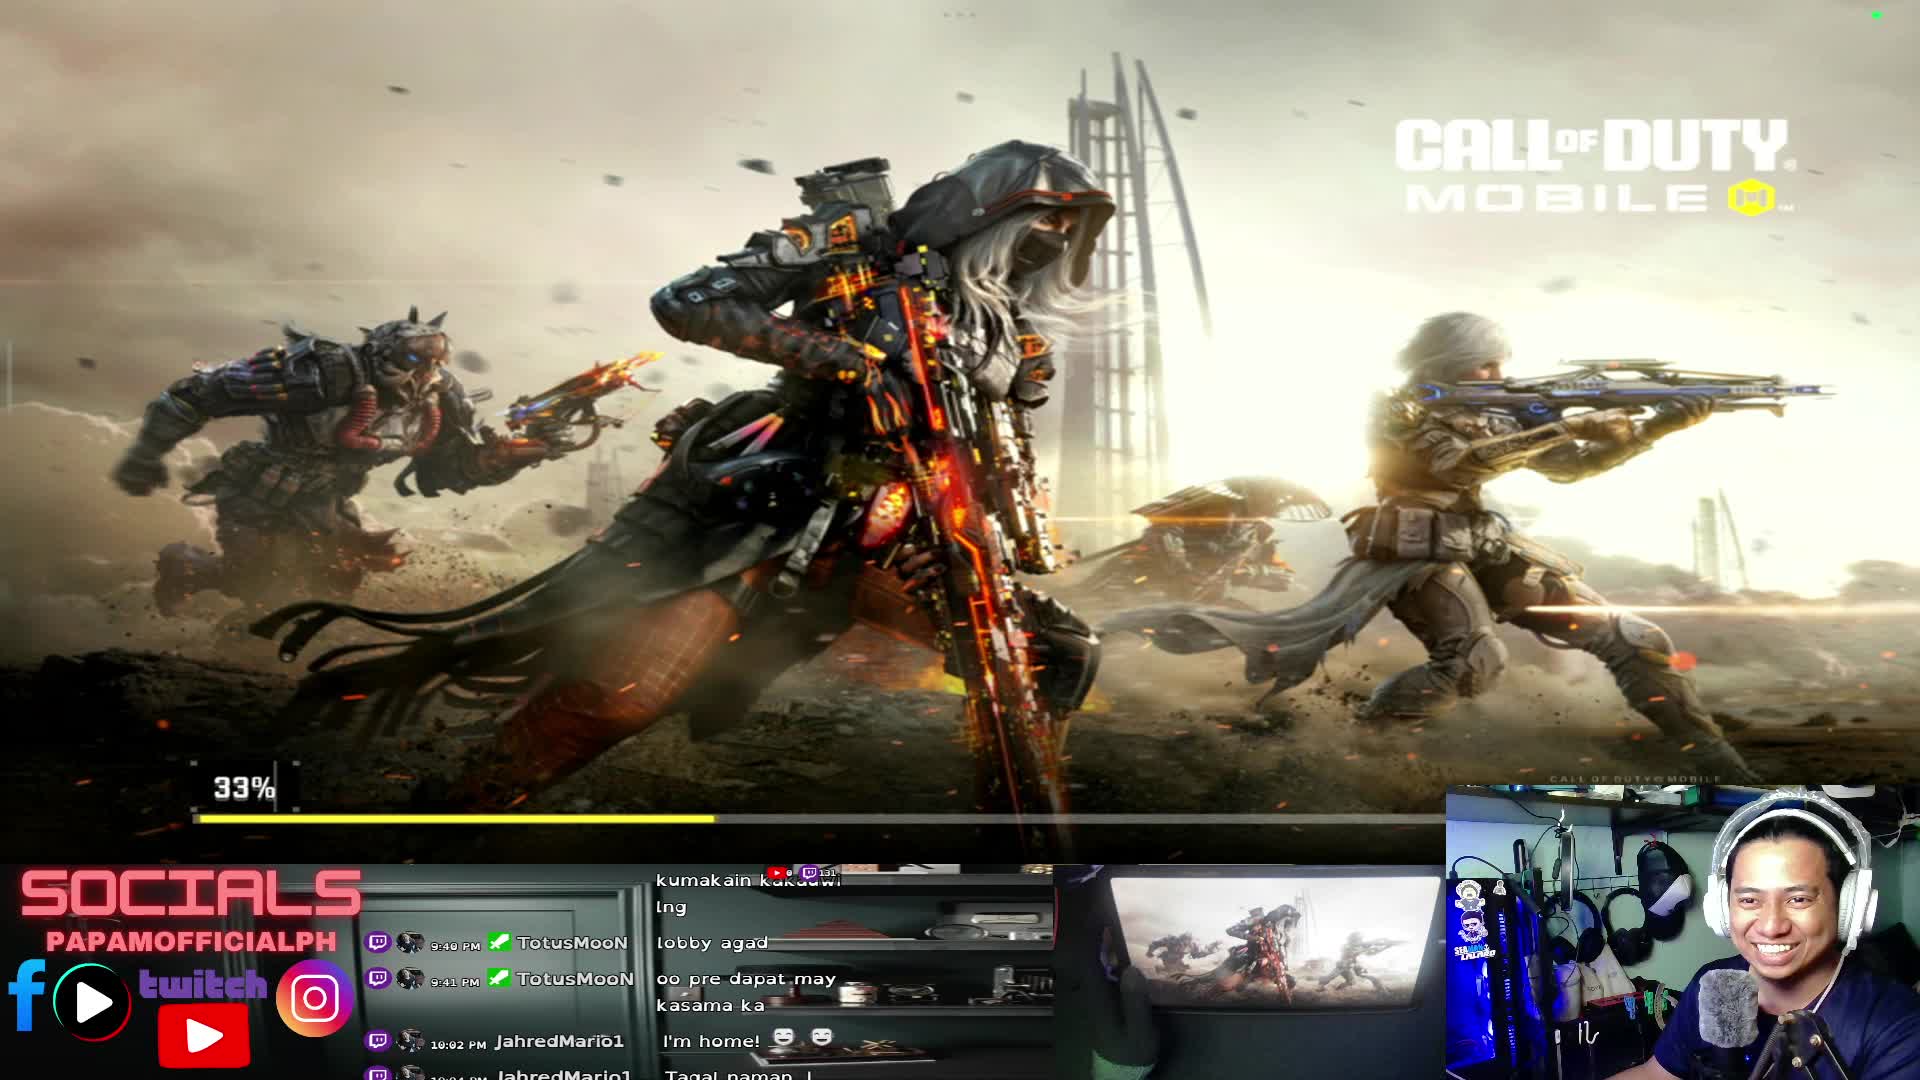
Task: Click green sword badge on the 9:41 PM message
Action: (499, 977)
